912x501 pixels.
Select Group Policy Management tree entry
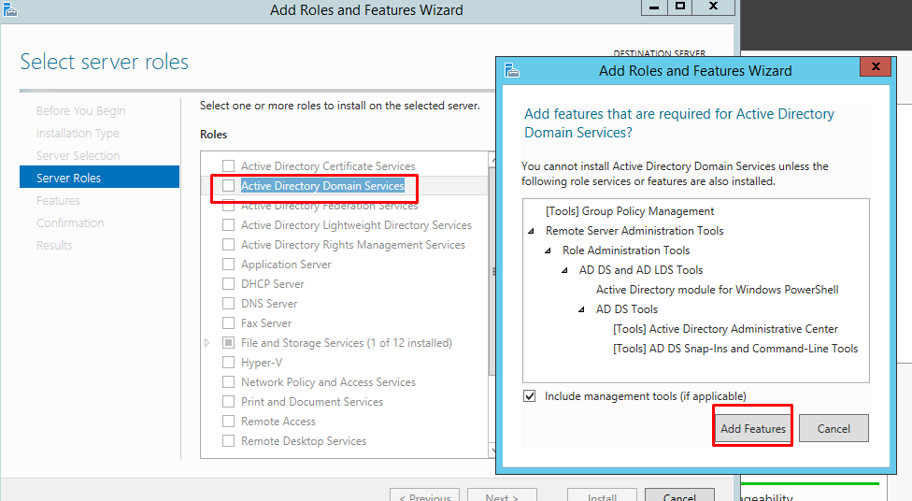pos(630,211)
